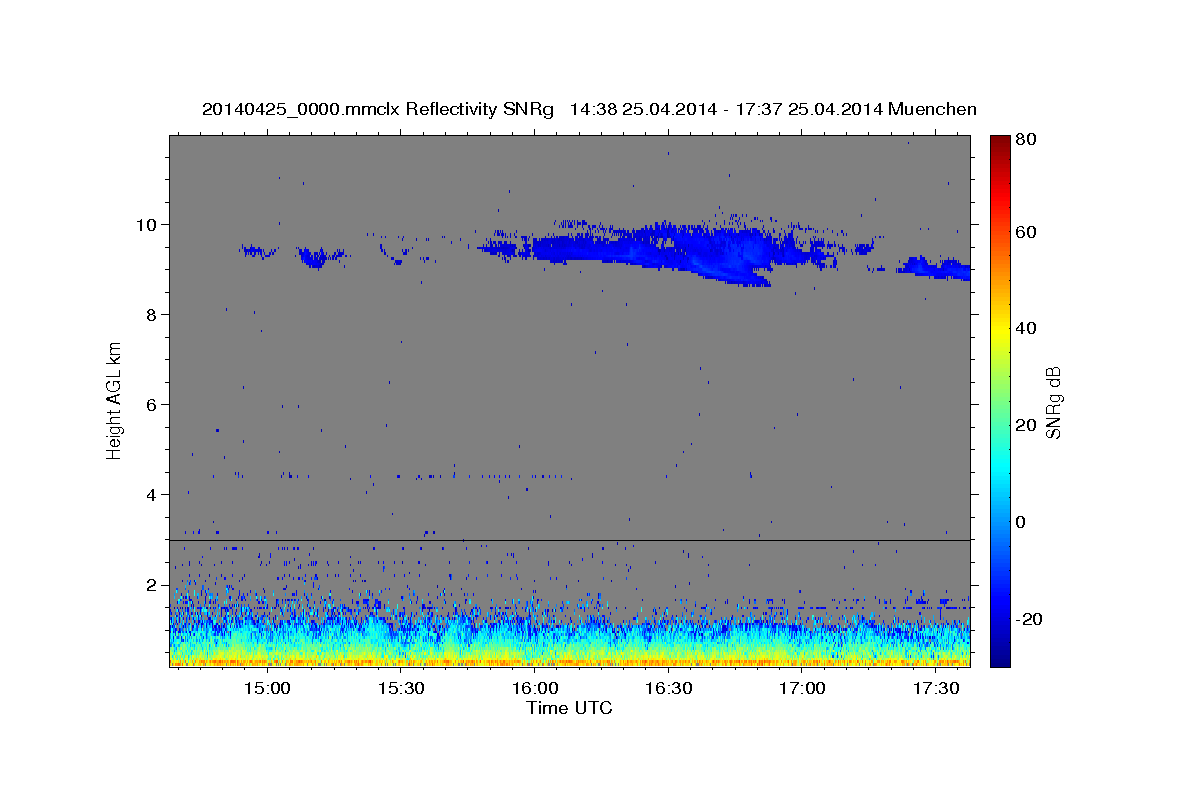The width and height of the screenshot is (1200, 800).
Task: Click the 17:30 time tick label
Action: pos(936,689)
